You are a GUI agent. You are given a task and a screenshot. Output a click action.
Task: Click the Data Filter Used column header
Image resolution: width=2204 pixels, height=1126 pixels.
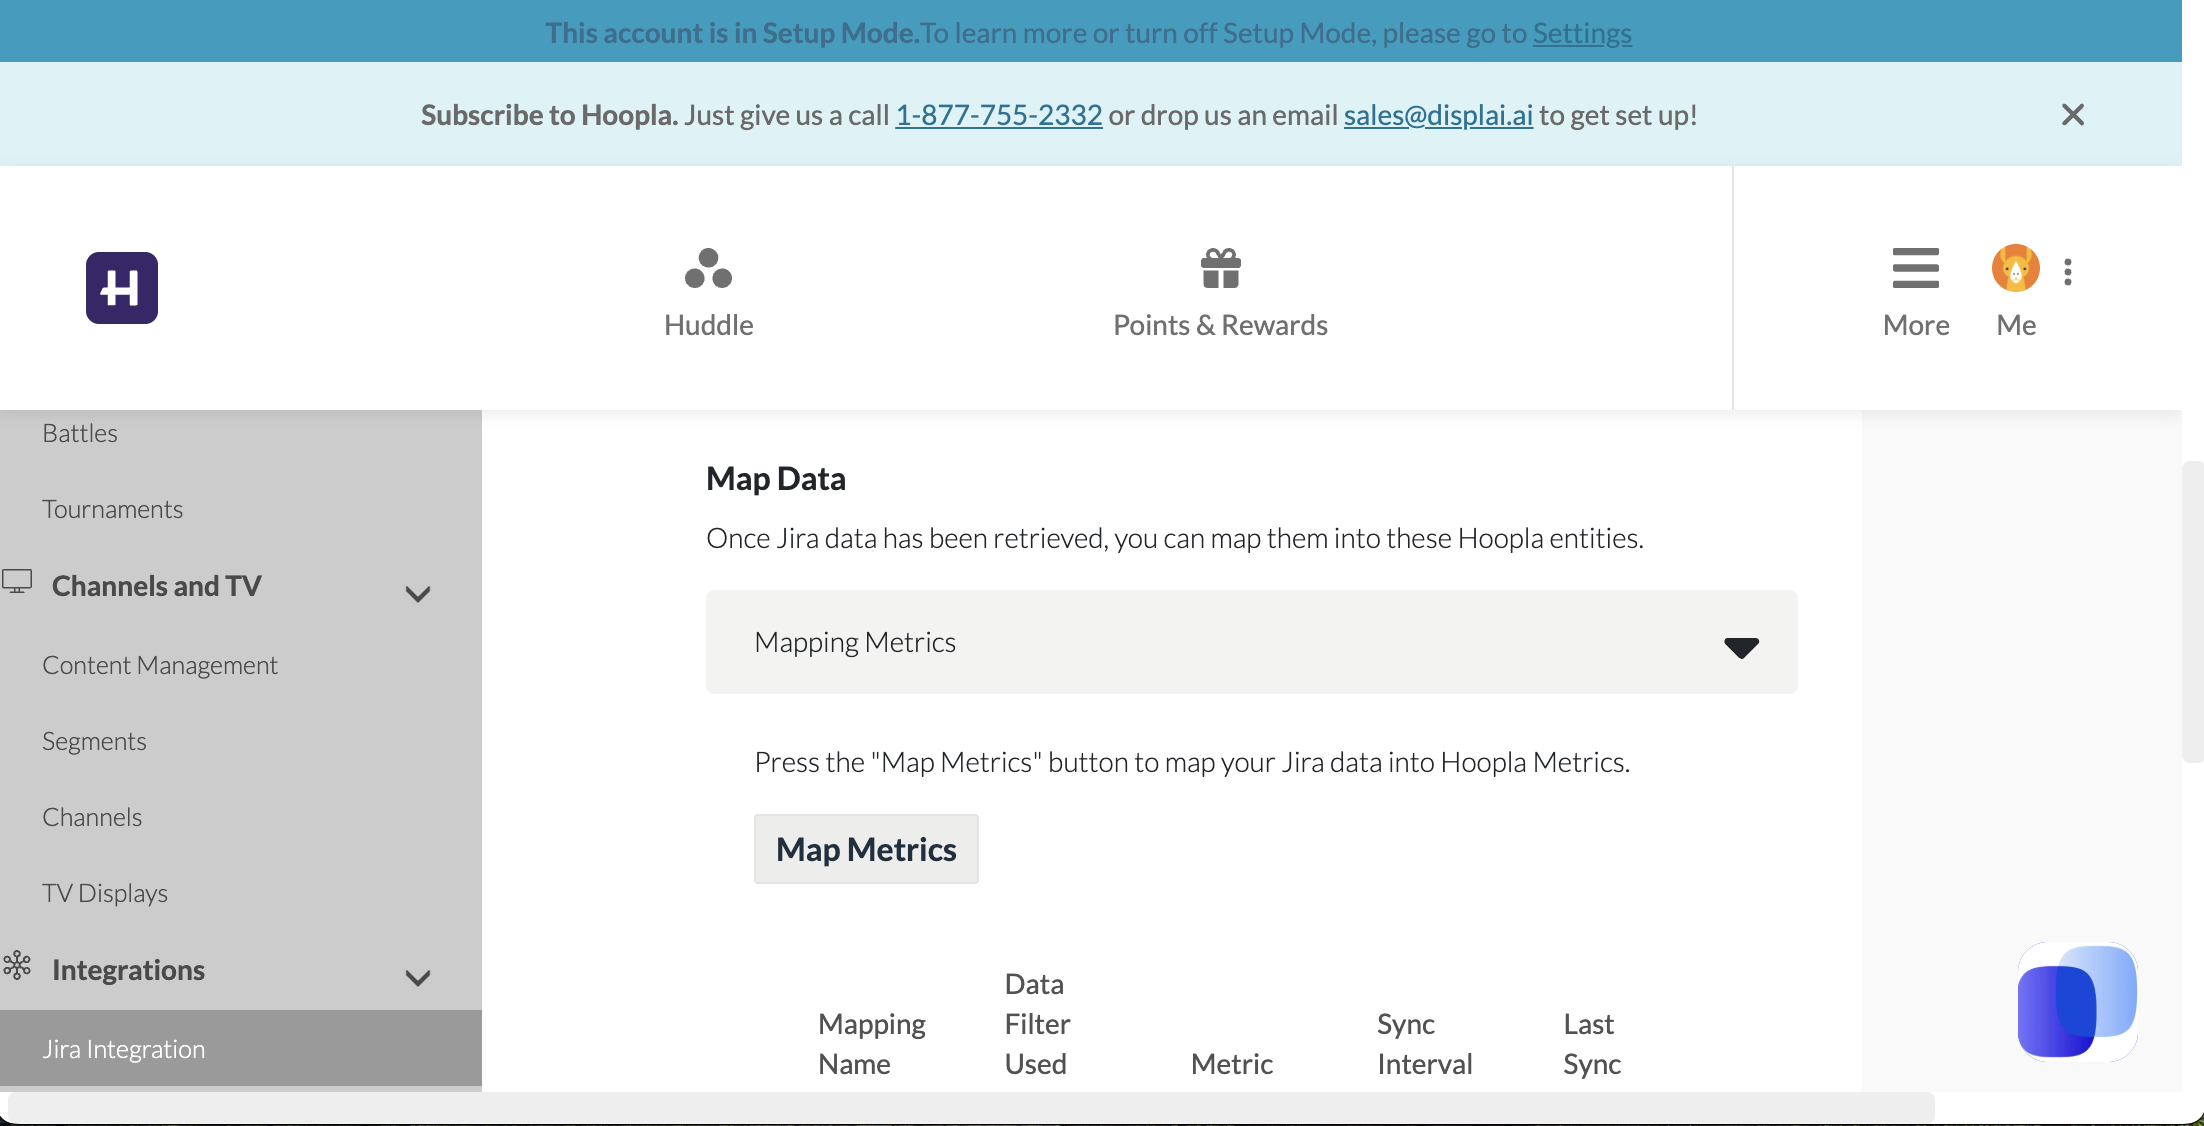1037,1023
